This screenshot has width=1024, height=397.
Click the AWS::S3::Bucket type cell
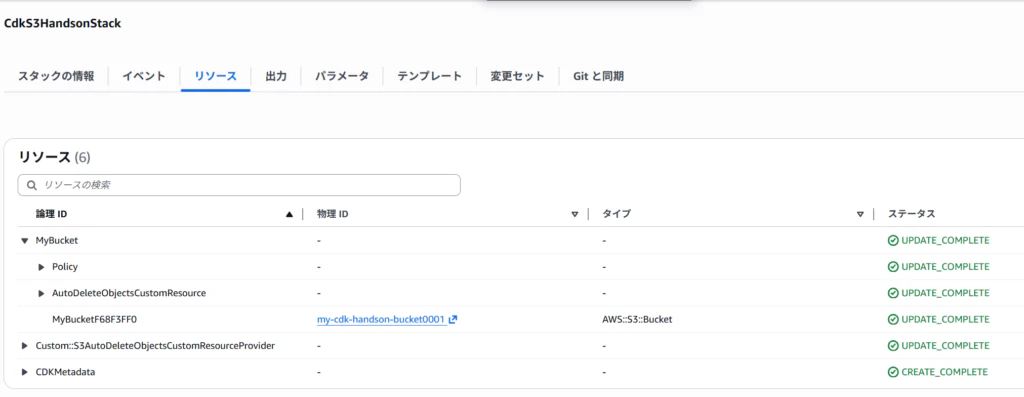(x=637, y=319)
